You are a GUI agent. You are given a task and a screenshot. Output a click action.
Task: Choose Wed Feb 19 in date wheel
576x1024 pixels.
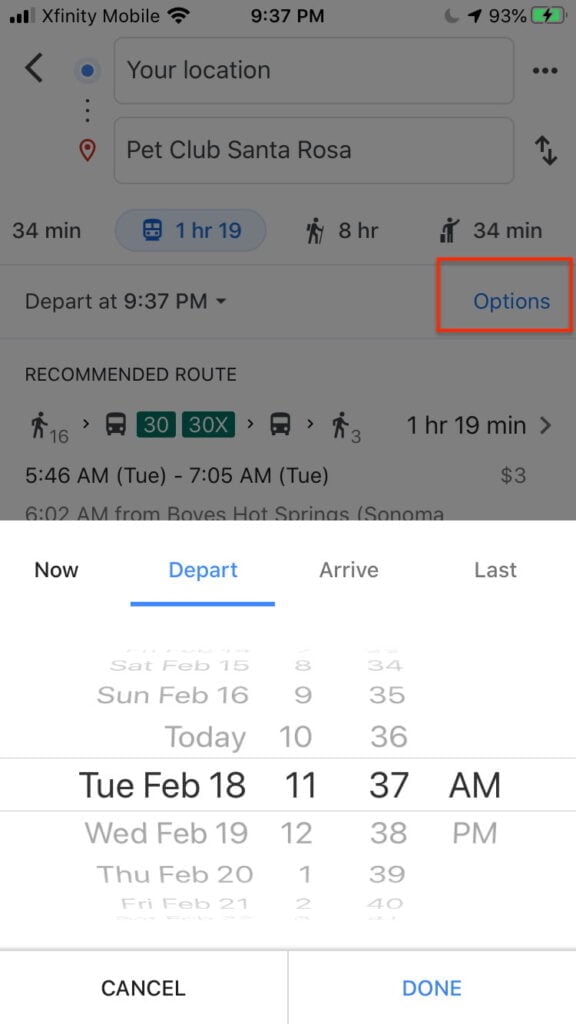point(167,833)
